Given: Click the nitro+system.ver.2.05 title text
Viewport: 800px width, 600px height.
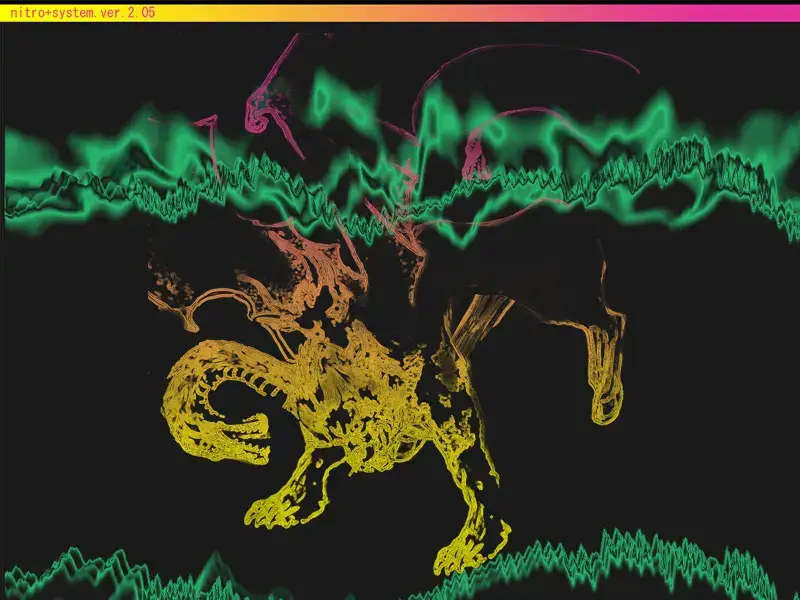Looking at the screenshot, I should pyautogui.click(x=78, y=12).
